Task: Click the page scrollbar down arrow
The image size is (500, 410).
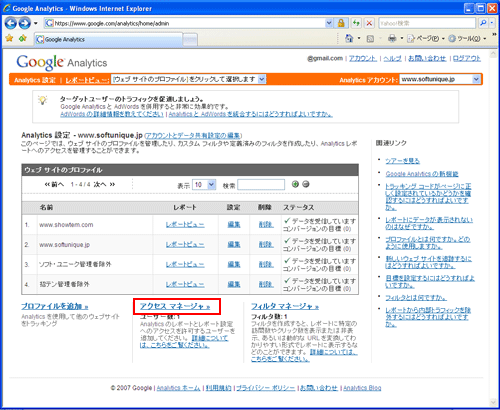Action: [x=493, y=402]
